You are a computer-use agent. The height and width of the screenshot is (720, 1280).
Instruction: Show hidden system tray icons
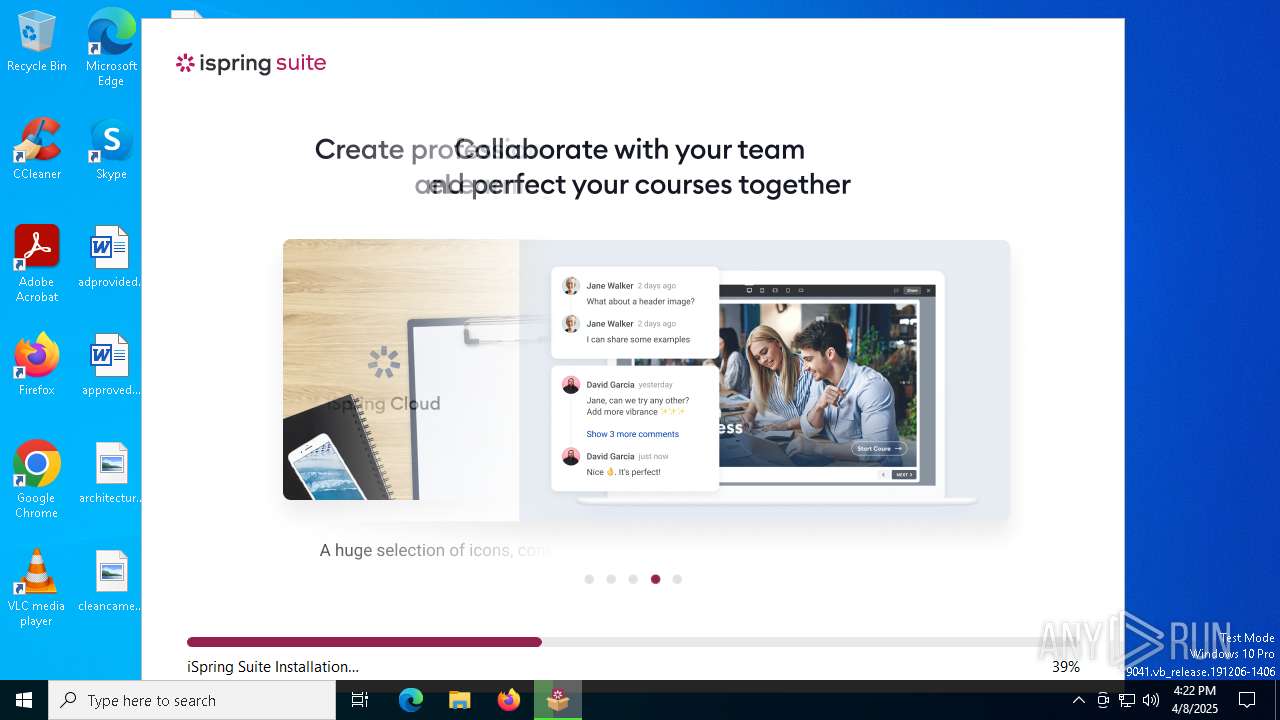click(1078, 700)
